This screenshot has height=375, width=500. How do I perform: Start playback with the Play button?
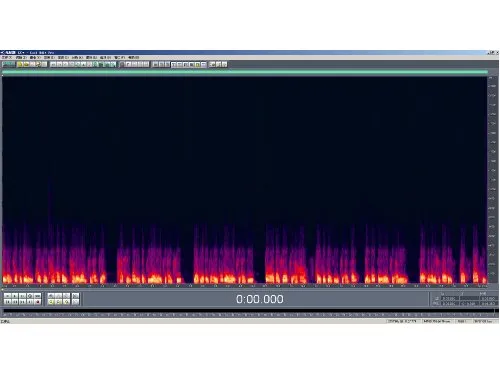(15, 296)
